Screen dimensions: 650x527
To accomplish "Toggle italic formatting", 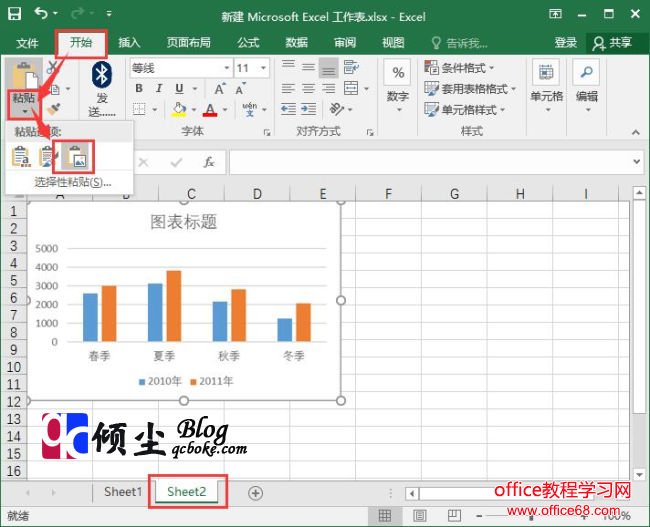I will tap(159, 88).
